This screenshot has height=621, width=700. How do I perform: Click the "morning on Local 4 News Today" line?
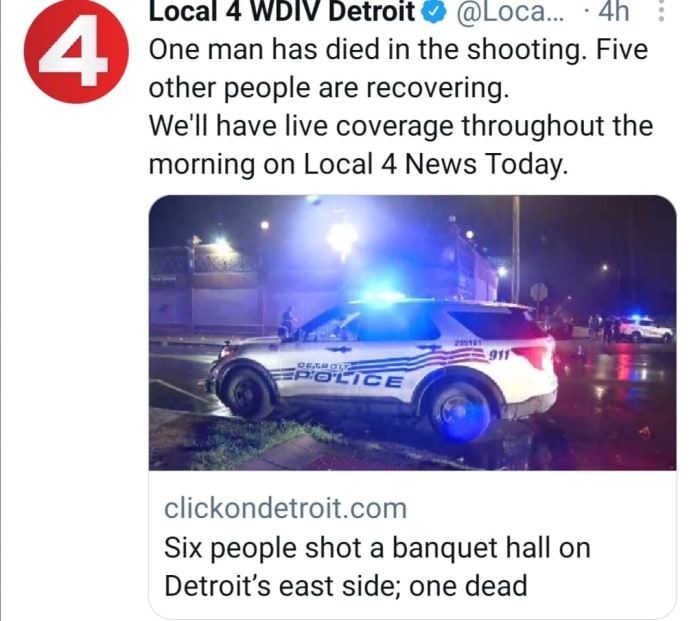(358, 164)
